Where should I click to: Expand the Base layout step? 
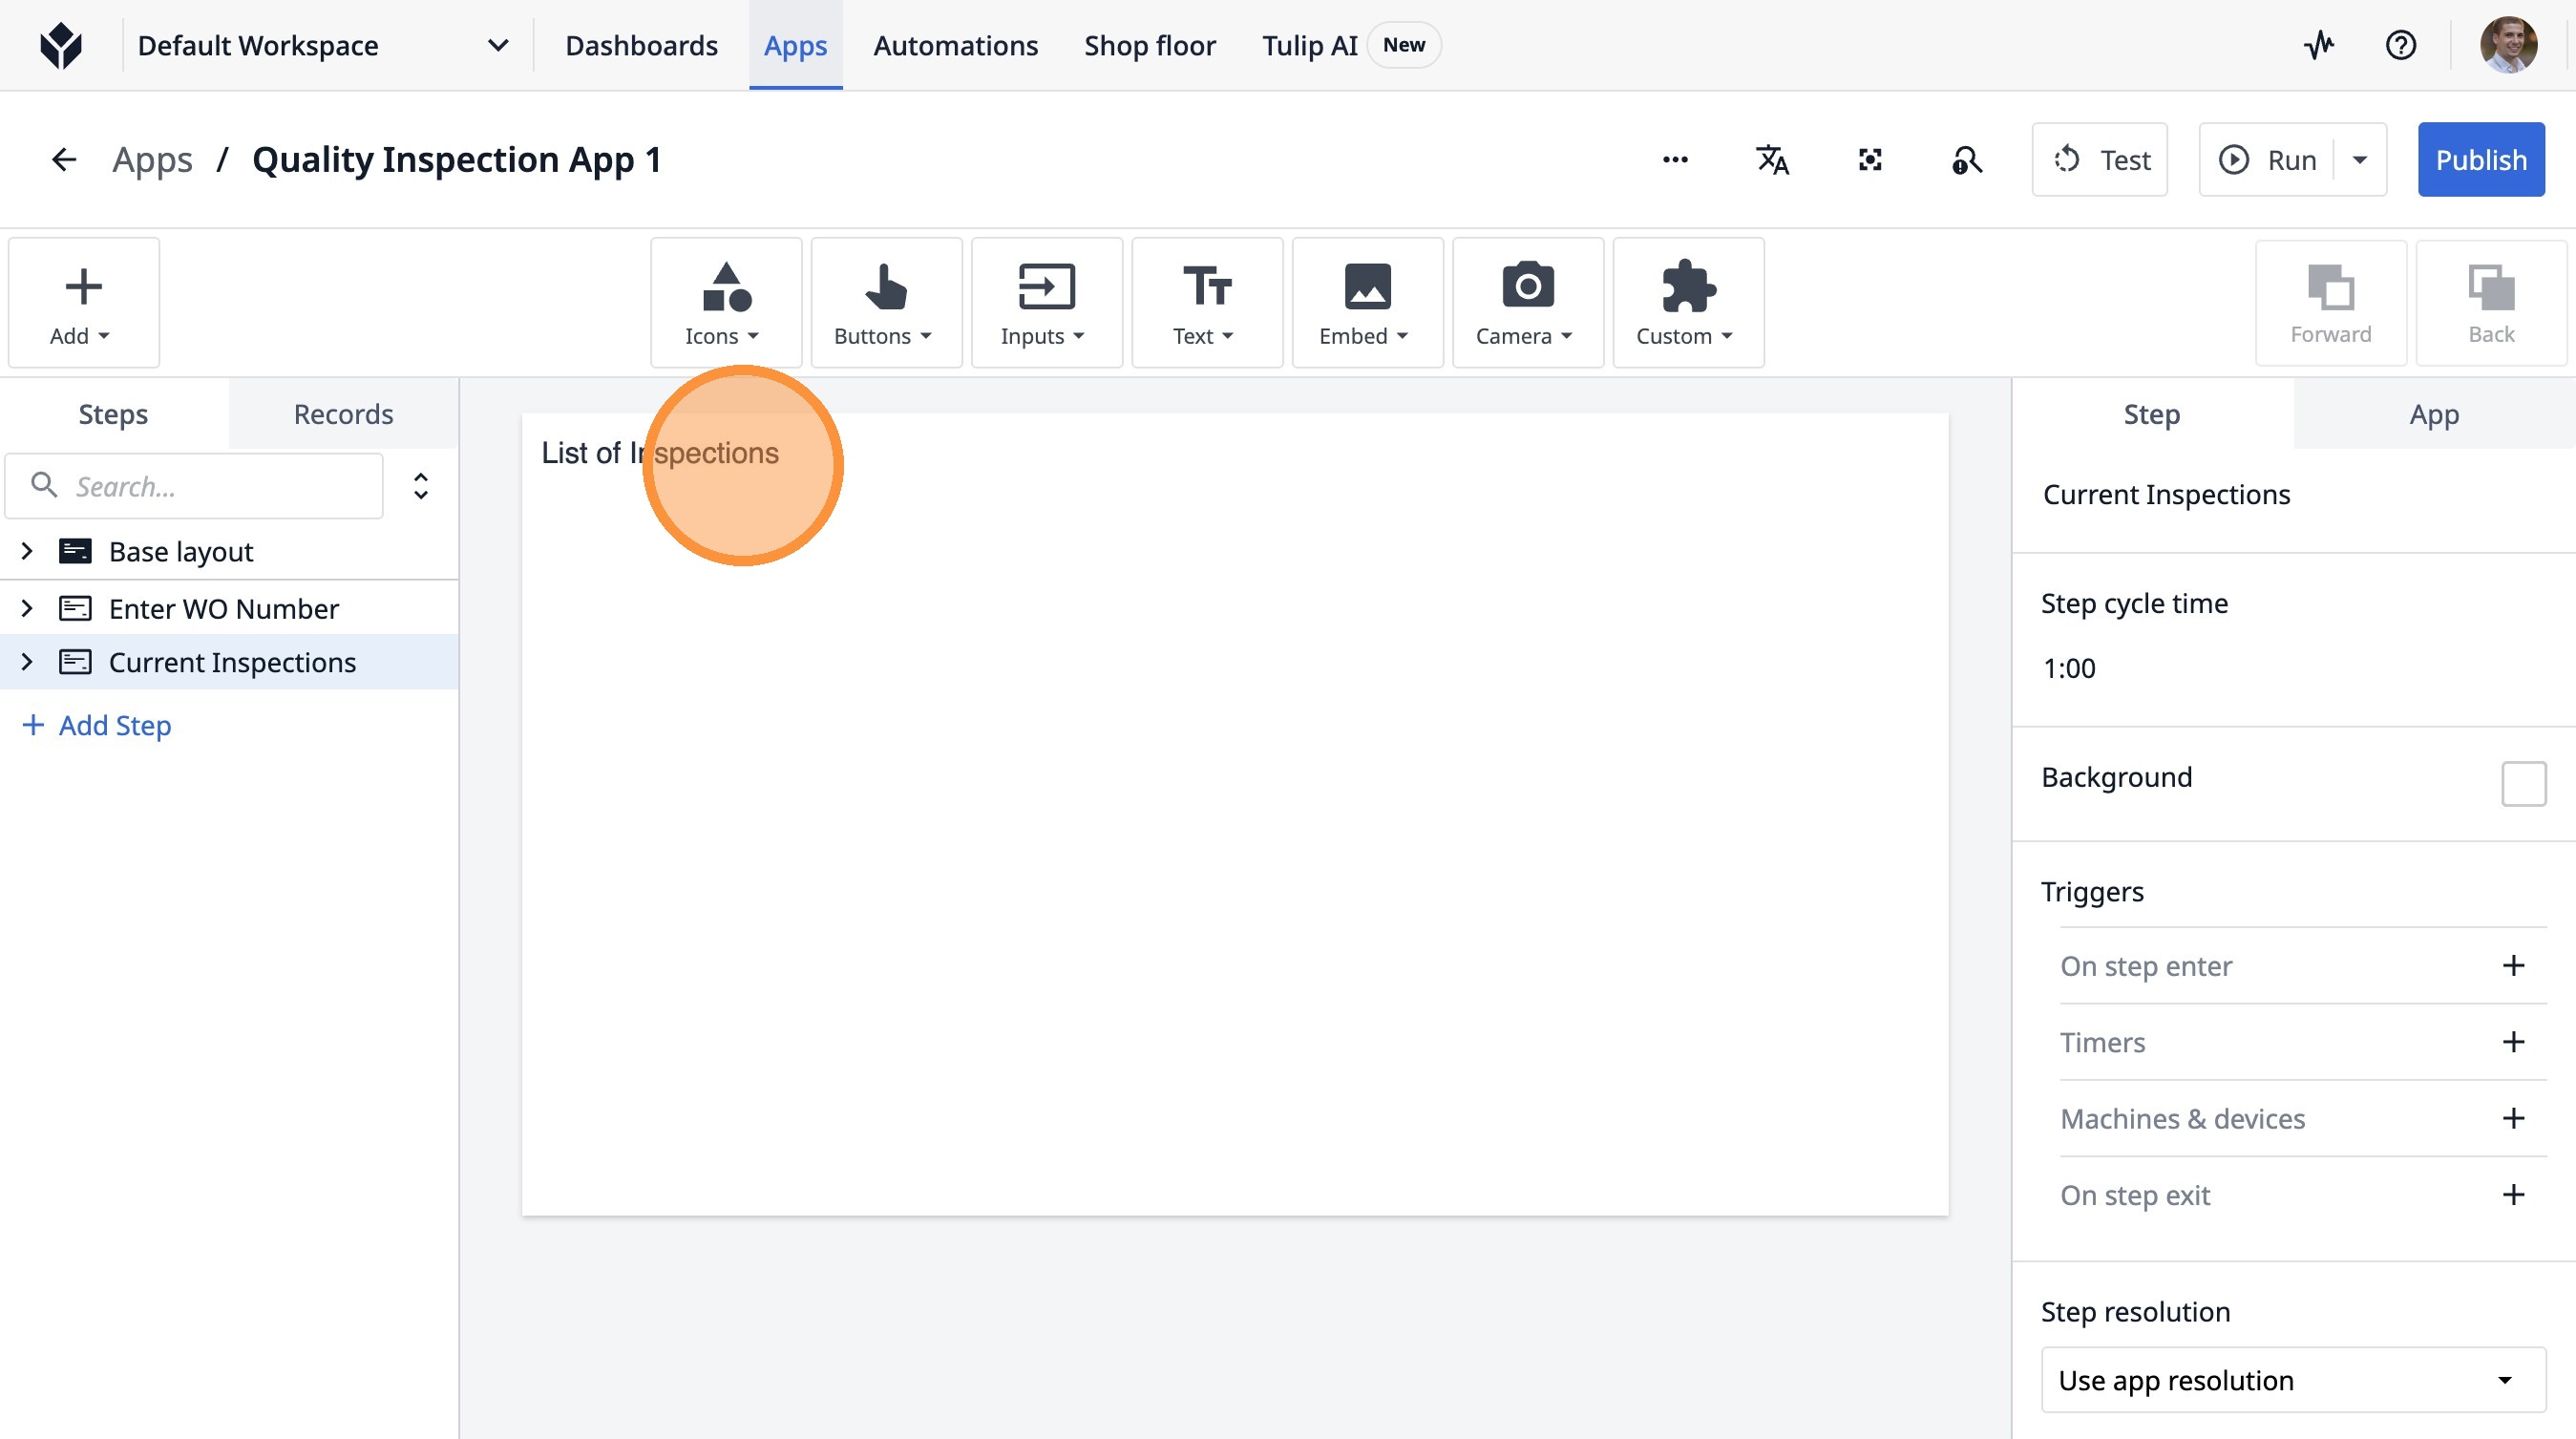(x=27, y=551)
